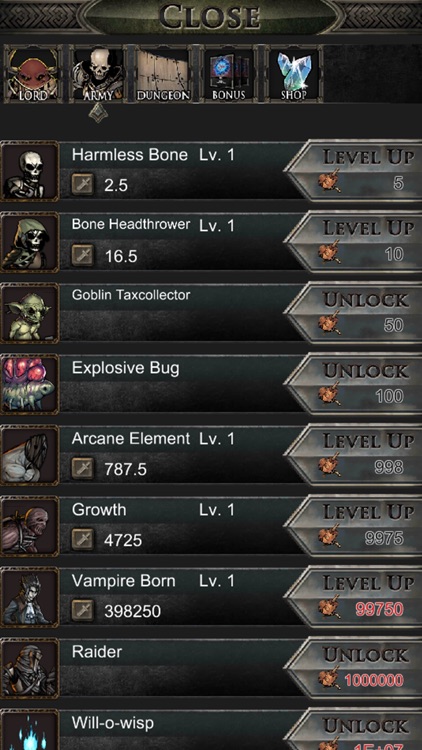Level up Harmless Bone for 5
Screen dimensions: 422x750
[354, 171]
